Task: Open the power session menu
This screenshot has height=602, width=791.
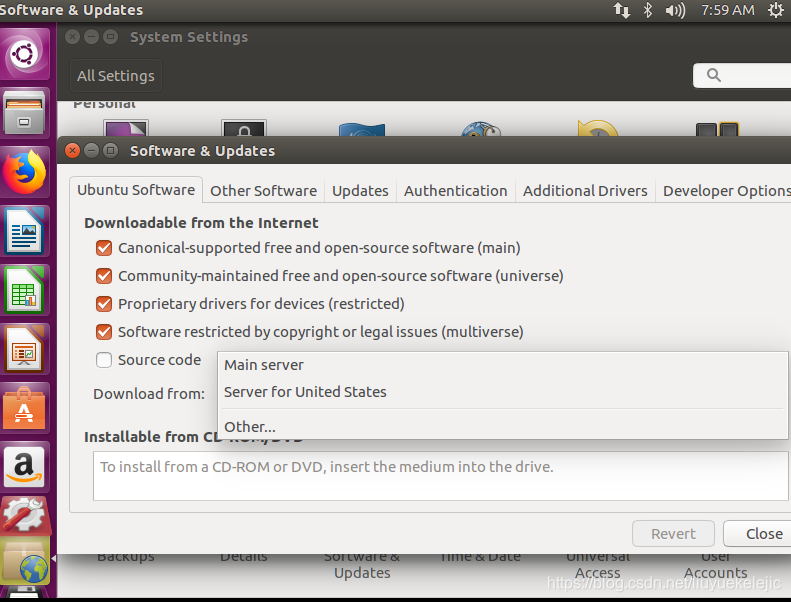Action: [x=775, y=10]
